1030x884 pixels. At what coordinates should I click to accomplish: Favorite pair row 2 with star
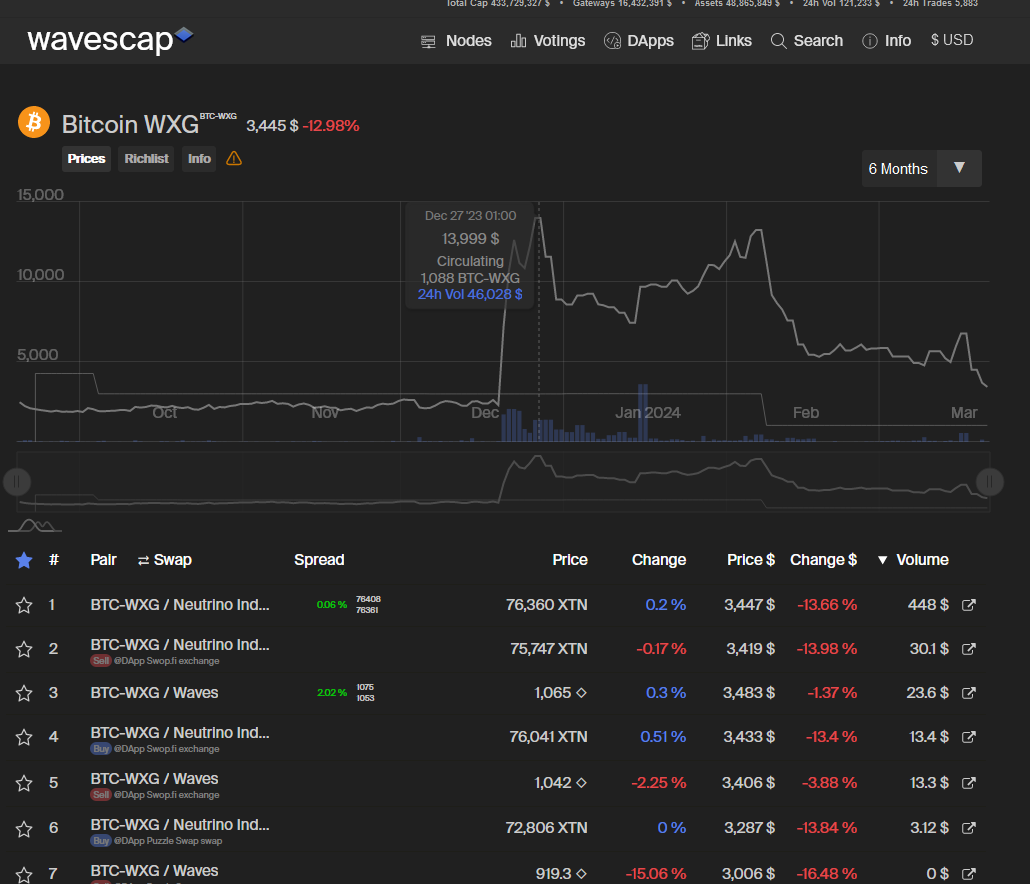coord(24,650)
